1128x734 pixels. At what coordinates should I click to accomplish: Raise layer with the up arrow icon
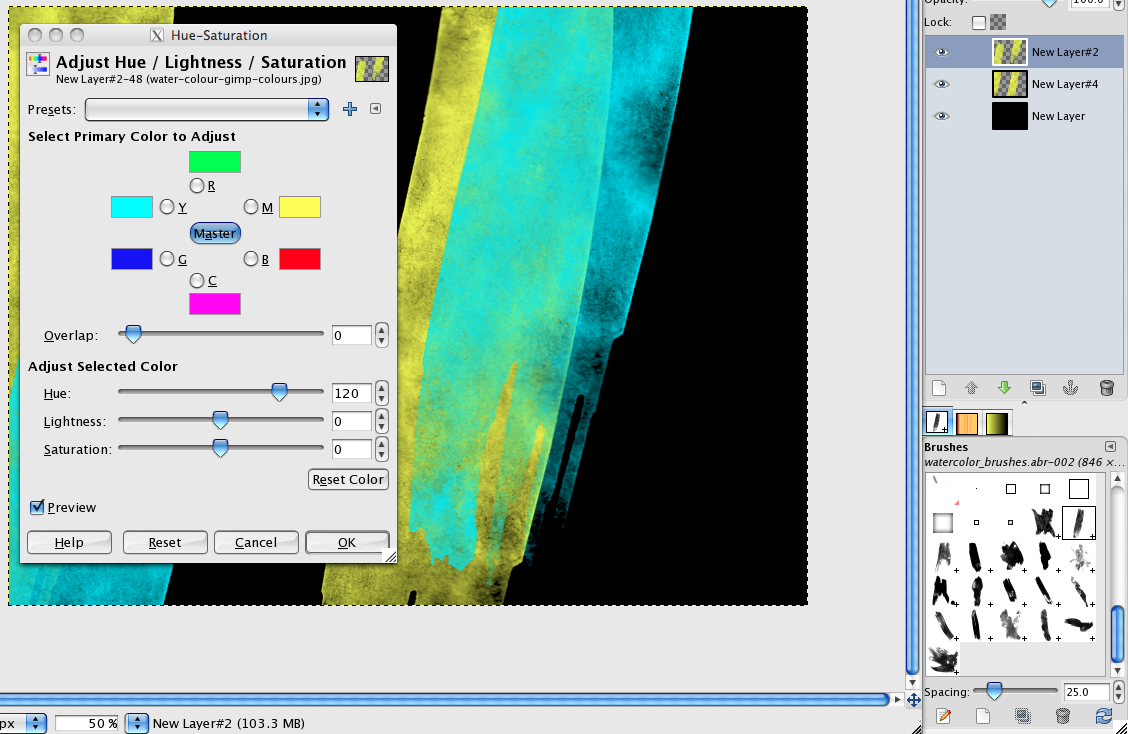pyautogui.click(x=971, y=389)
